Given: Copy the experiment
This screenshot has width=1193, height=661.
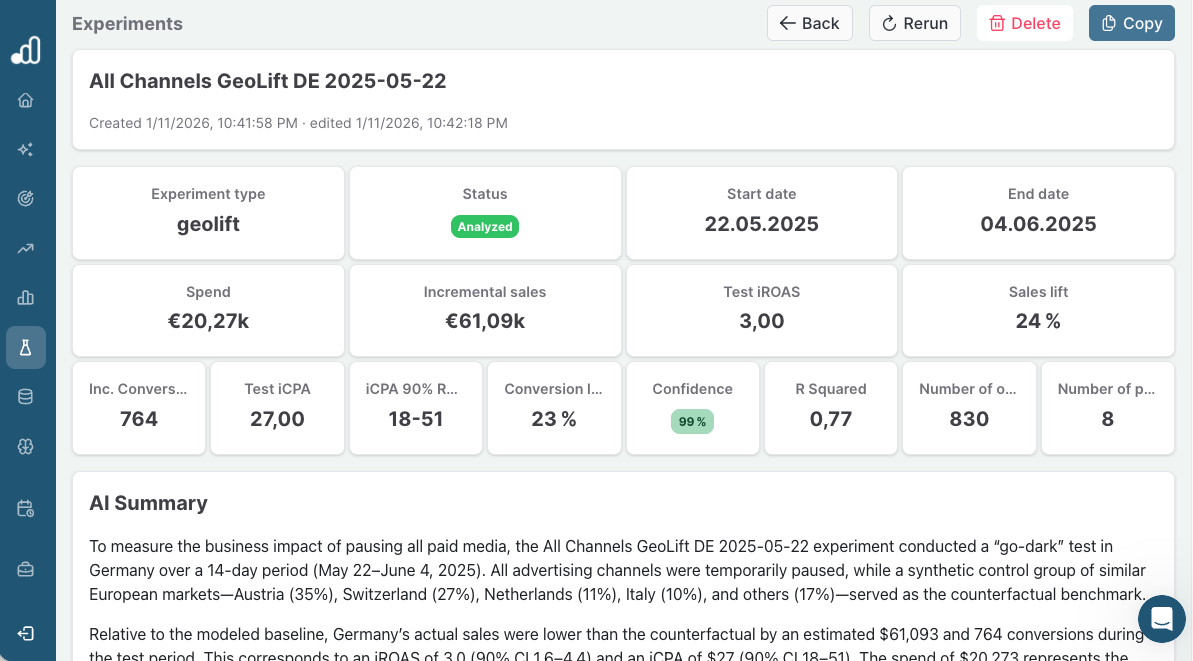Looking at the screenshot, I should click(1131, 23).
